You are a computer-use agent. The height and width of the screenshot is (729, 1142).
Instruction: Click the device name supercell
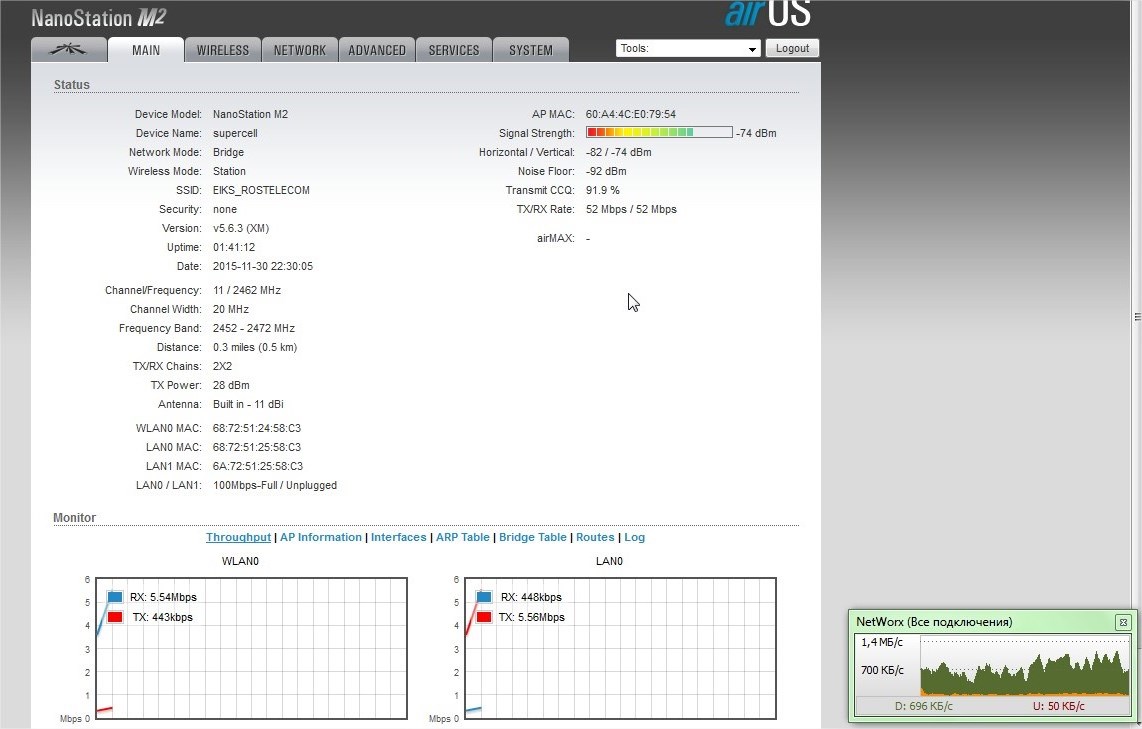coord(235,133)
